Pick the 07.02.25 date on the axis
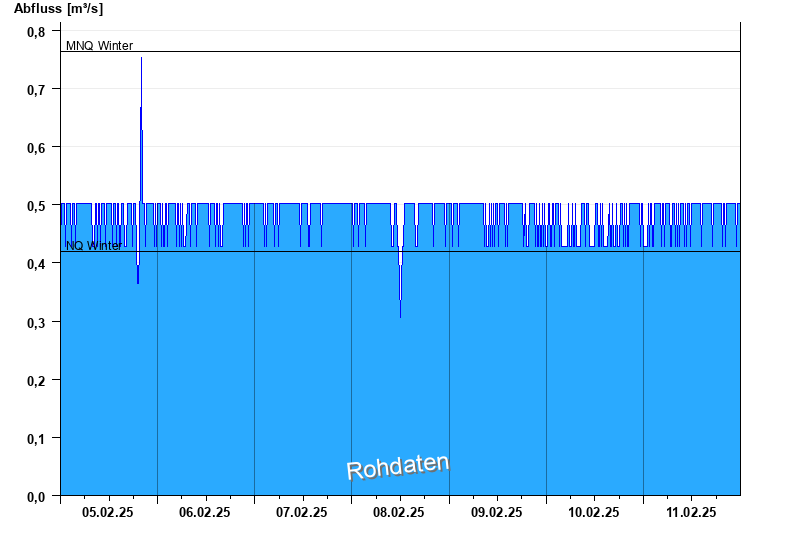 point(302,512)
